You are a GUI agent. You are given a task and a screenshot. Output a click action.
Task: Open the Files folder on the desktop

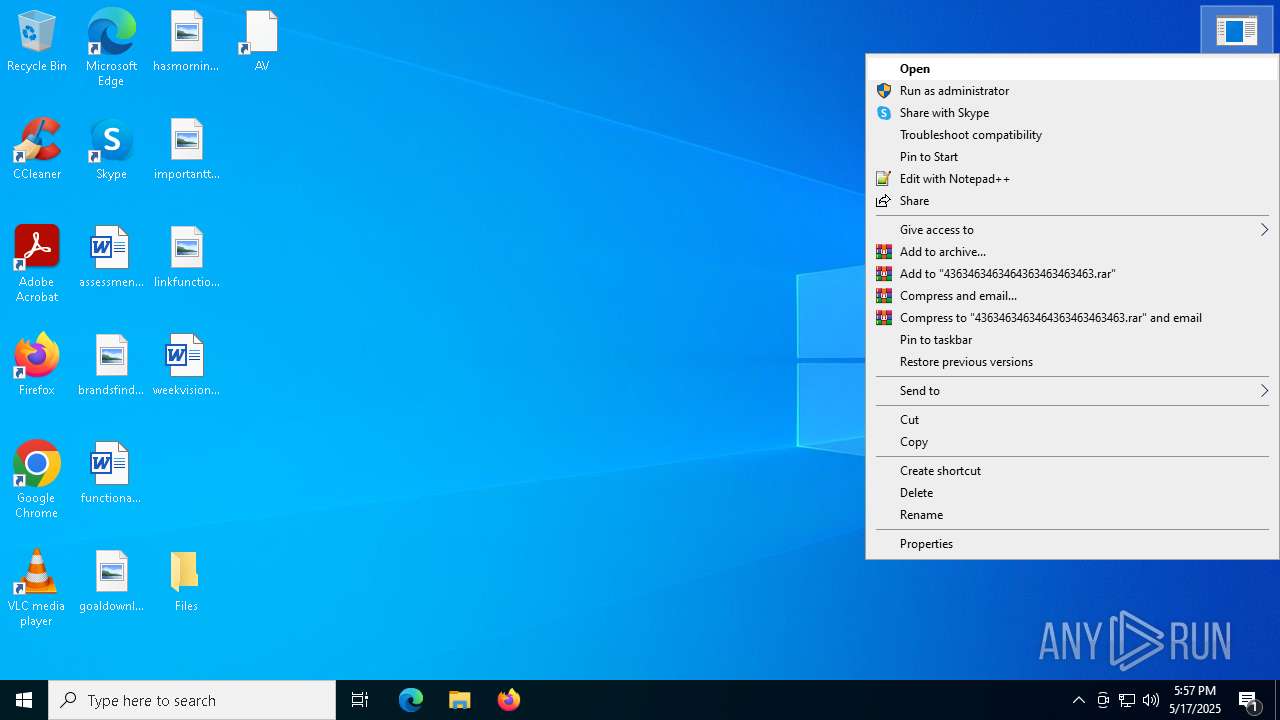point(186,581)
